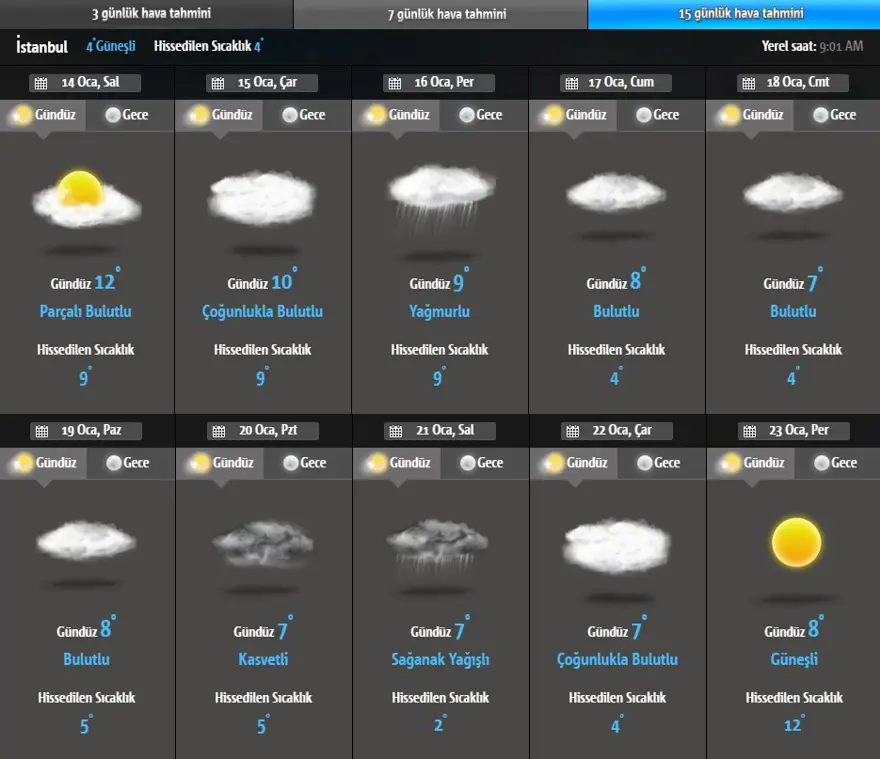Click the 16 Oca, Per date label

pos(444,83)
